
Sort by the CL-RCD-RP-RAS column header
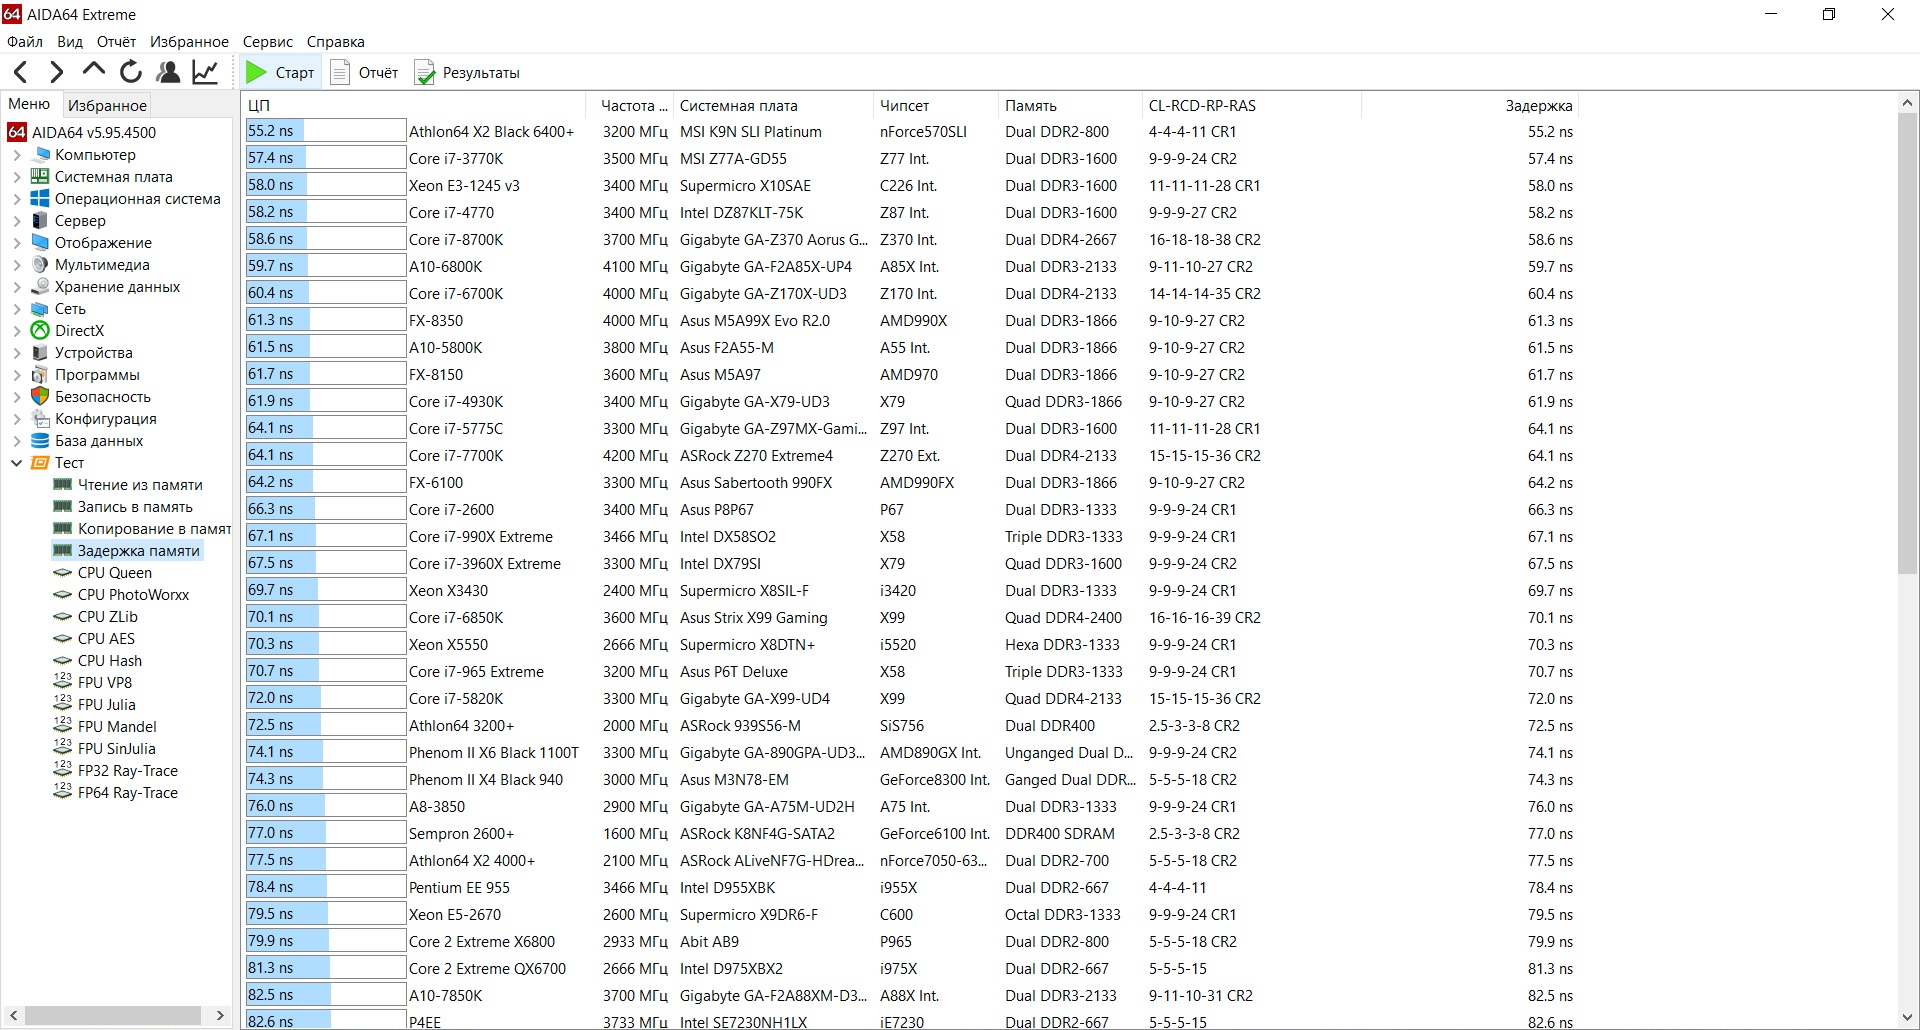point(1252,105)
